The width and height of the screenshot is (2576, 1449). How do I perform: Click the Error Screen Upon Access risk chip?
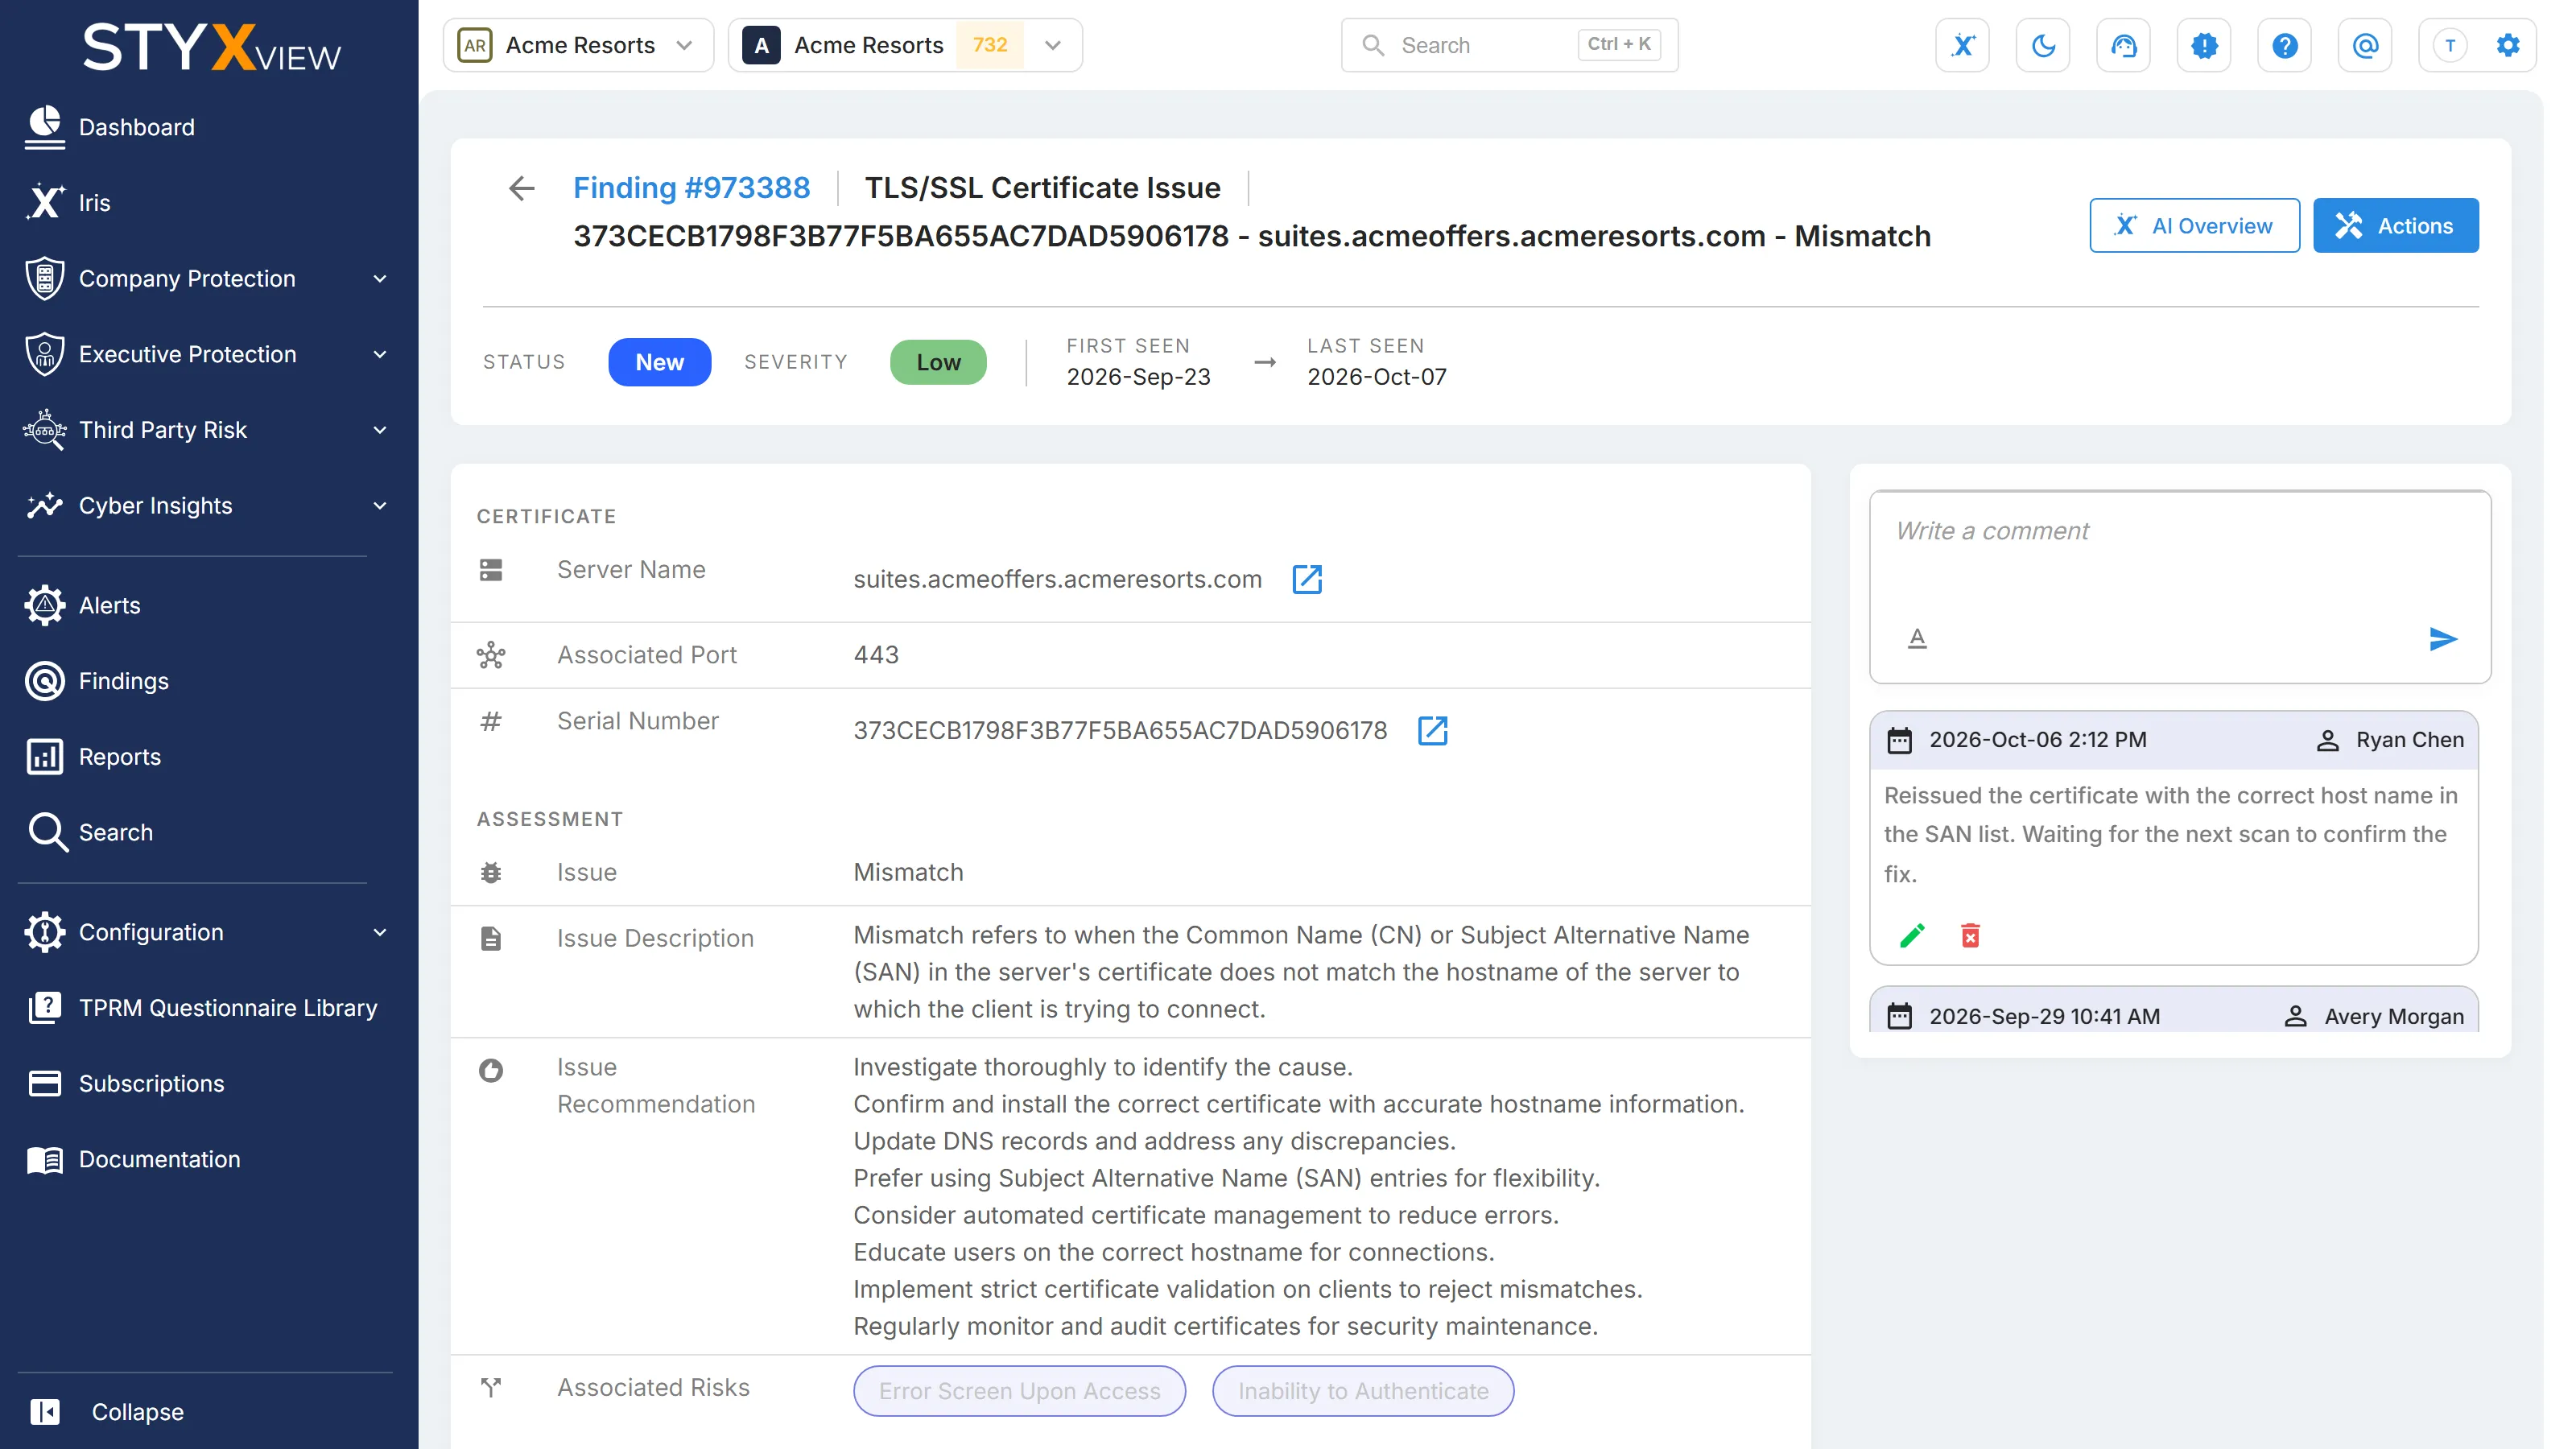point(1019,1391)
